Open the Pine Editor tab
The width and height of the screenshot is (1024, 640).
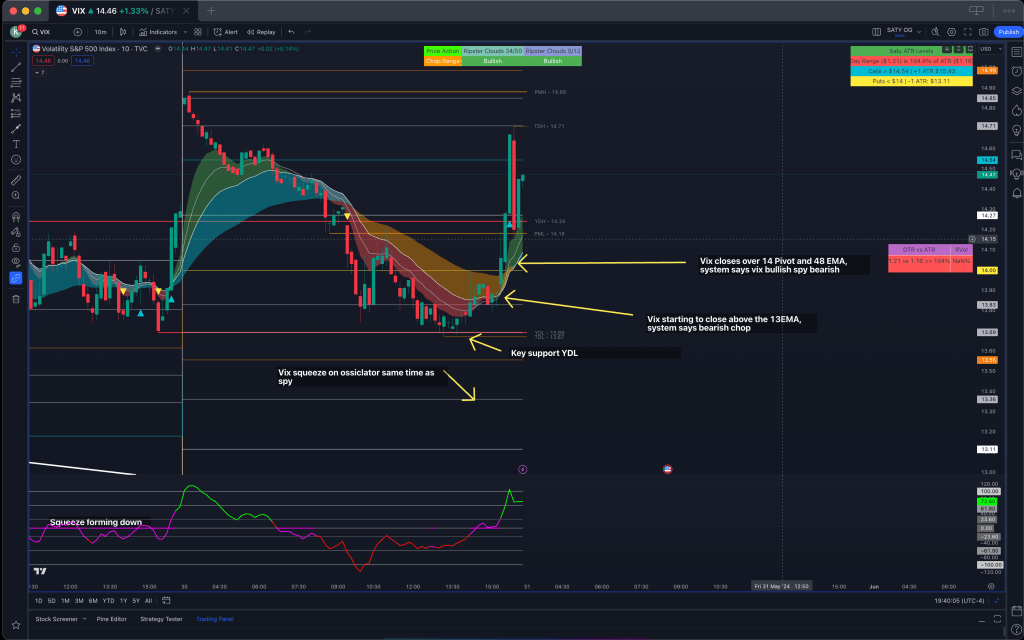click(x=112, y=619)
